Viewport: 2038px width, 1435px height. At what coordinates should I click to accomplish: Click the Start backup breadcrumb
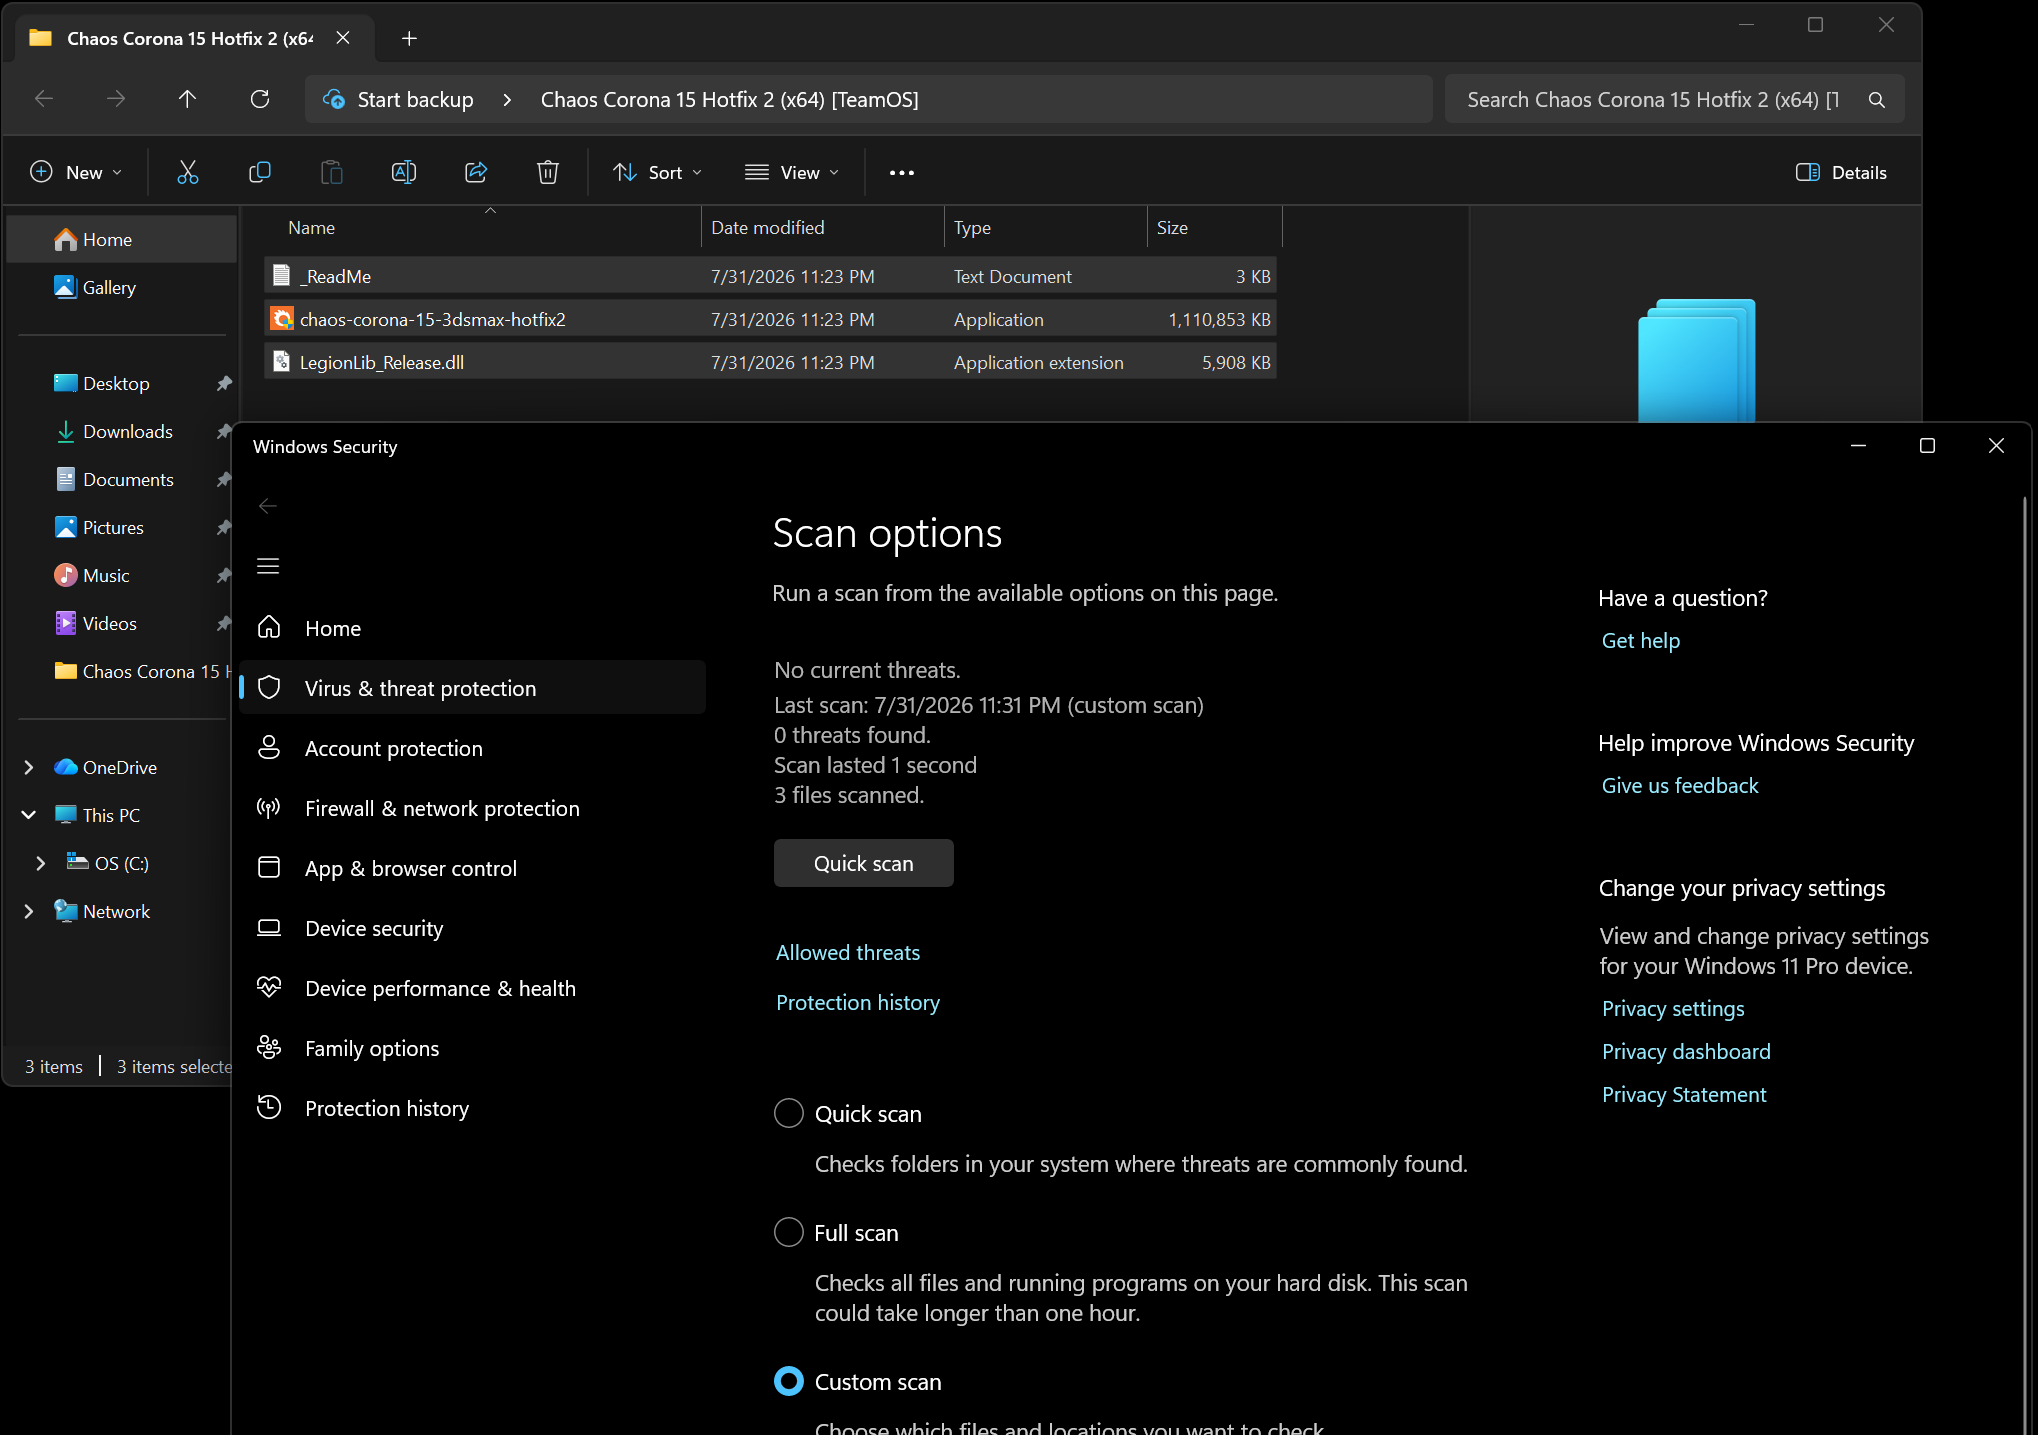pyautogui.click(x=415, y=100)
